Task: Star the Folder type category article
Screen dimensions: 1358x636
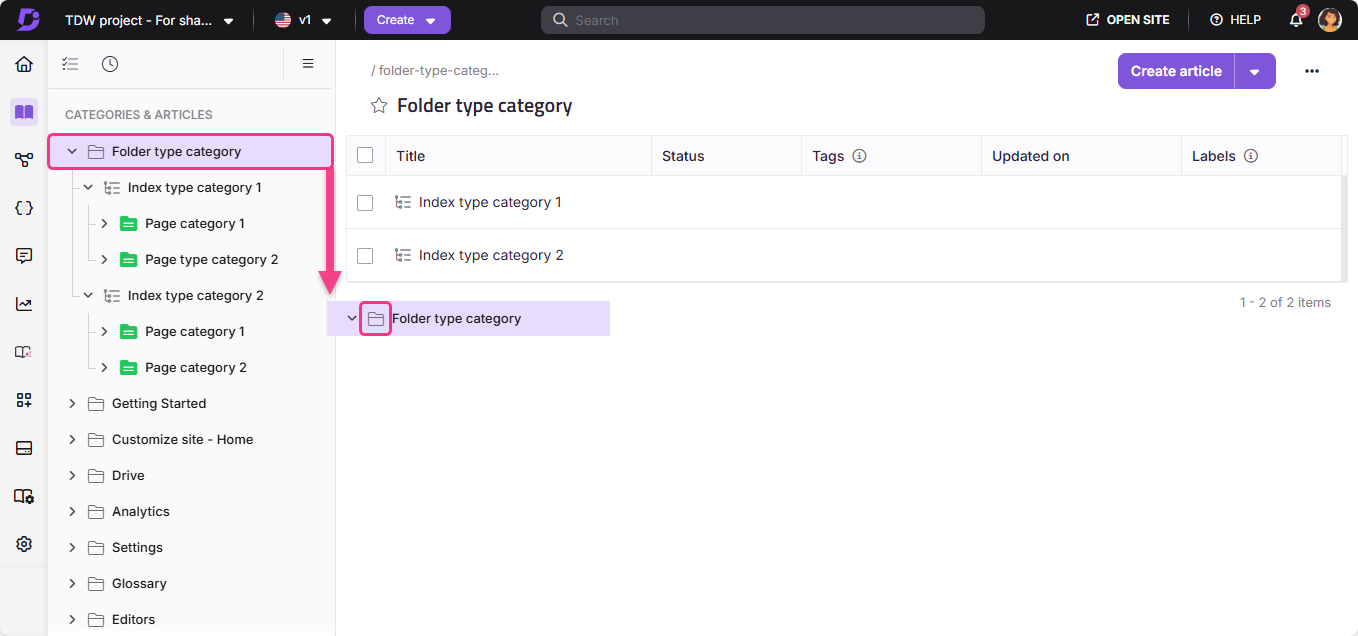Action: point(379,104)
